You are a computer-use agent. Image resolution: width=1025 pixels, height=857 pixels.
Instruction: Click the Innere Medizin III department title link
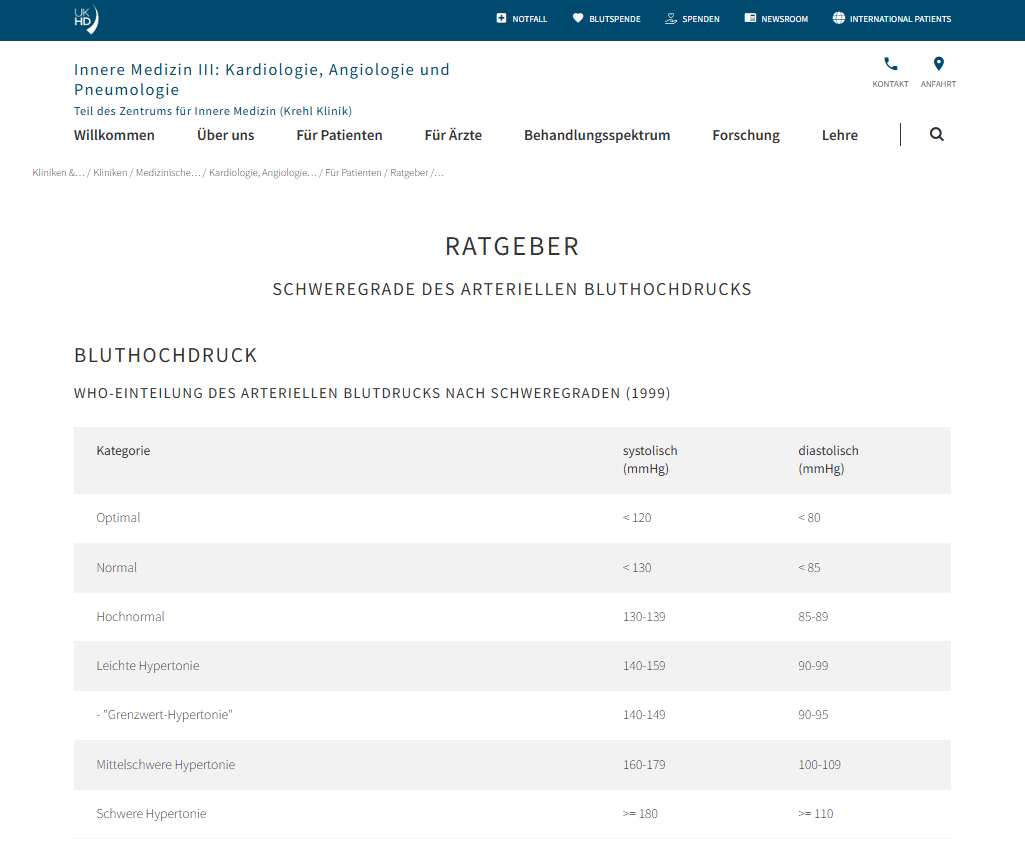click(x=261, y=79)
